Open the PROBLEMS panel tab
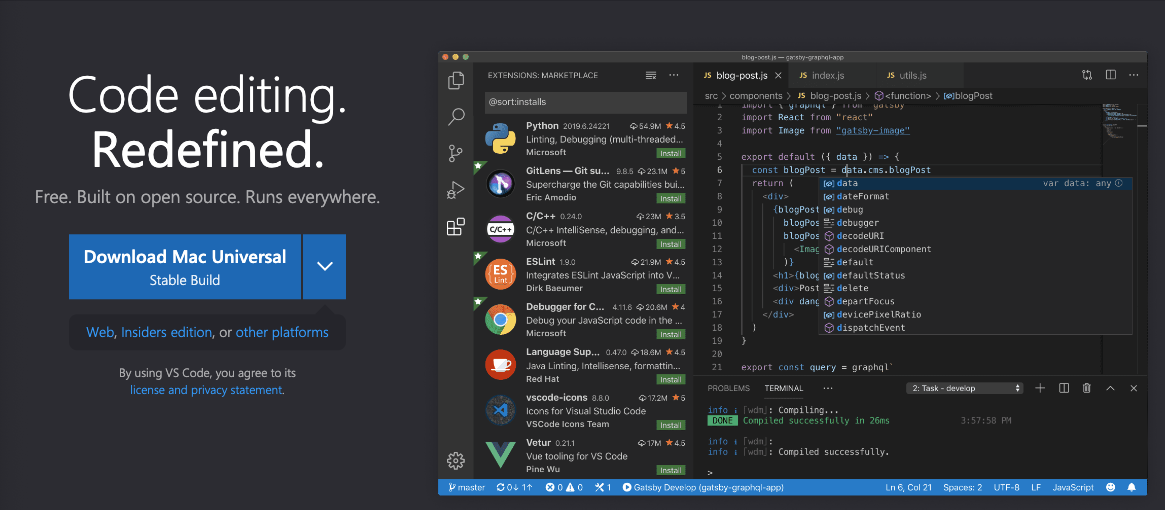The width and height of the screenshot is (1165, 510). click(728, 388)
